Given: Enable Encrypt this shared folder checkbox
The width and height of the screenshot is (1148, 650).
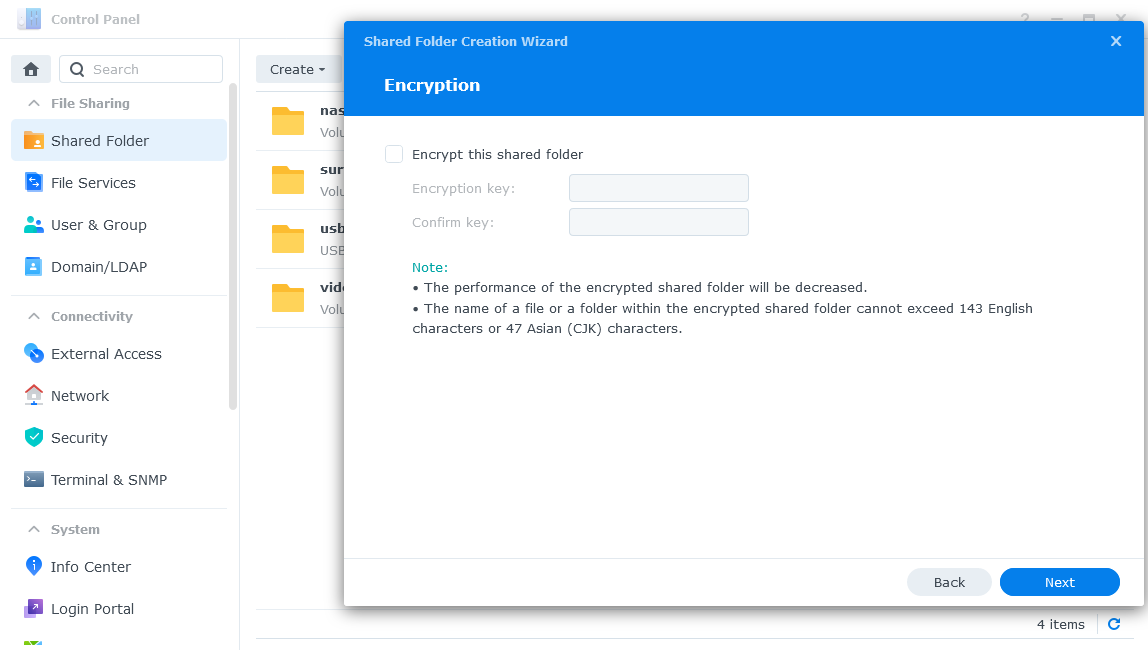Looking at the screenshot, I should [394, 154].
